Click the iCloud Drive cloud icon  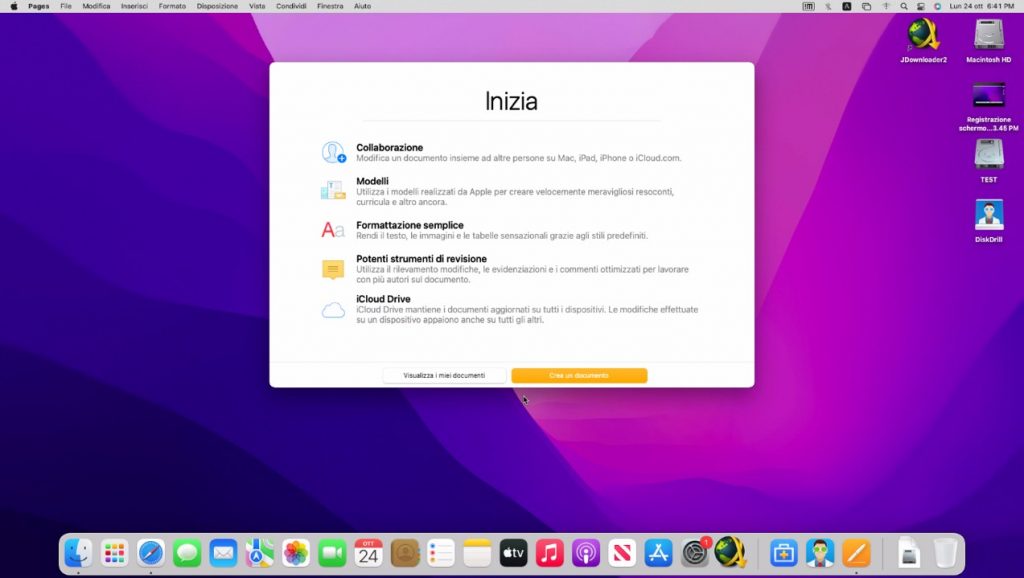(x=334, y=308)
